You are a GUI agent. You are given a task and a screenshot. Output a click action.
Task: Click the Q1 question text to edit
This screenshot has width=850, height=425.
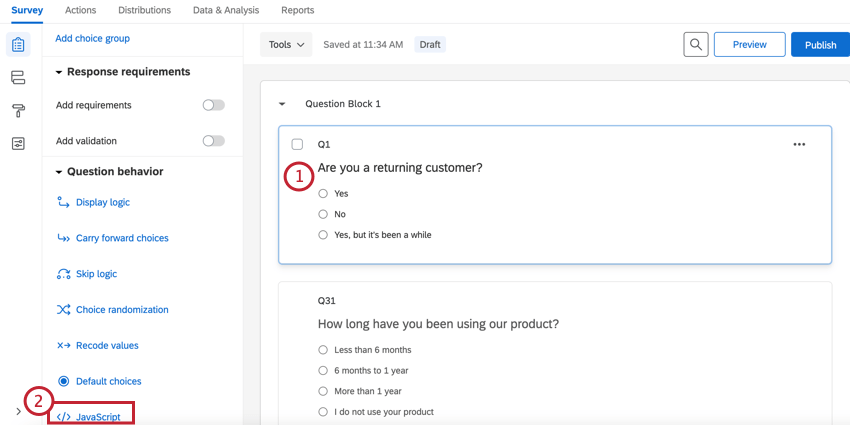400,168
